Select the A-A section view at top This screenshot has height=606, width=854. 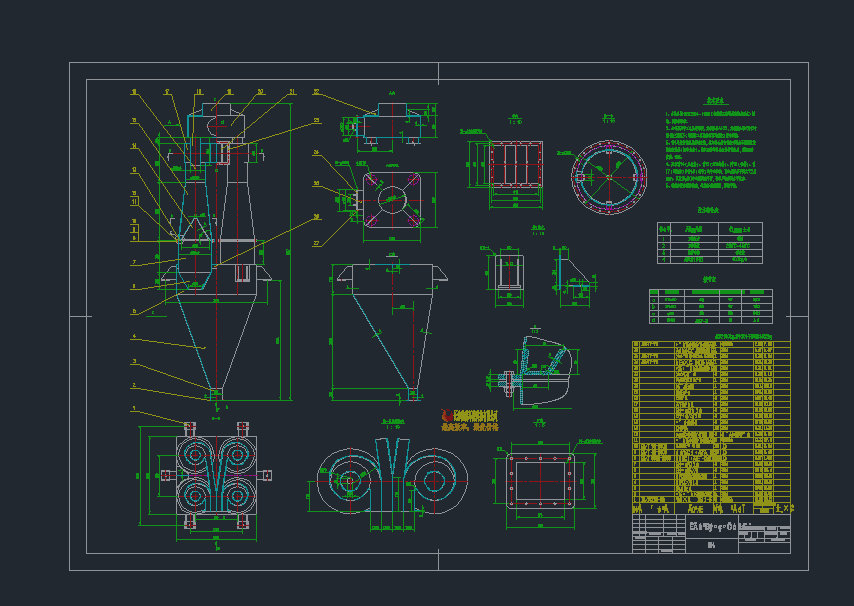(x=391, y=127)
